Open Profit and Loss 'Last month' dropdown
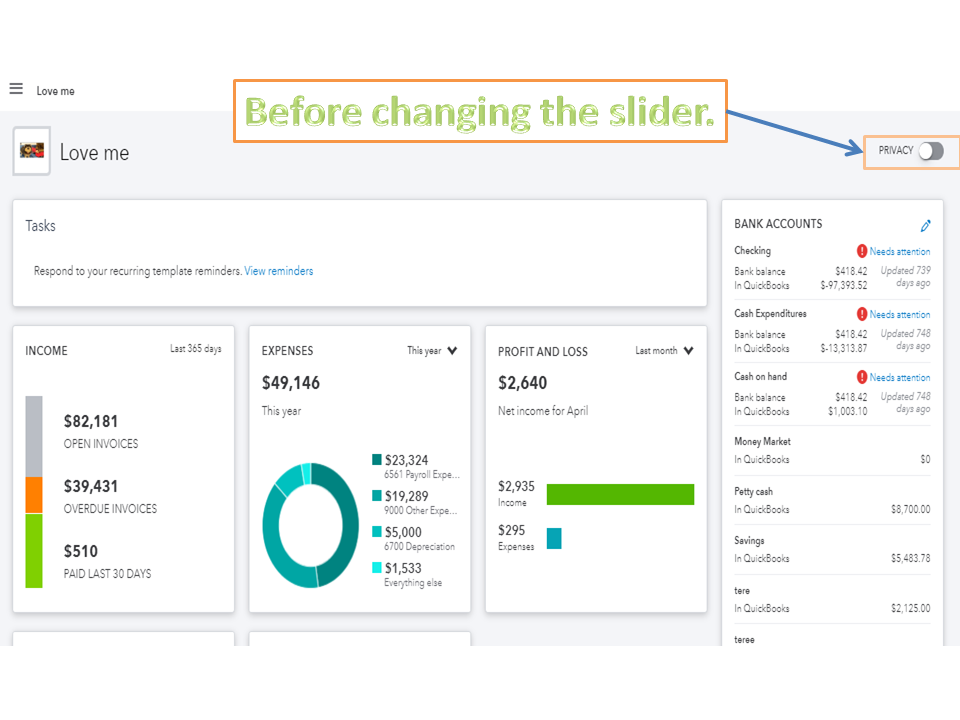Viewport: 960px width, 720px height. coord(665,351)
